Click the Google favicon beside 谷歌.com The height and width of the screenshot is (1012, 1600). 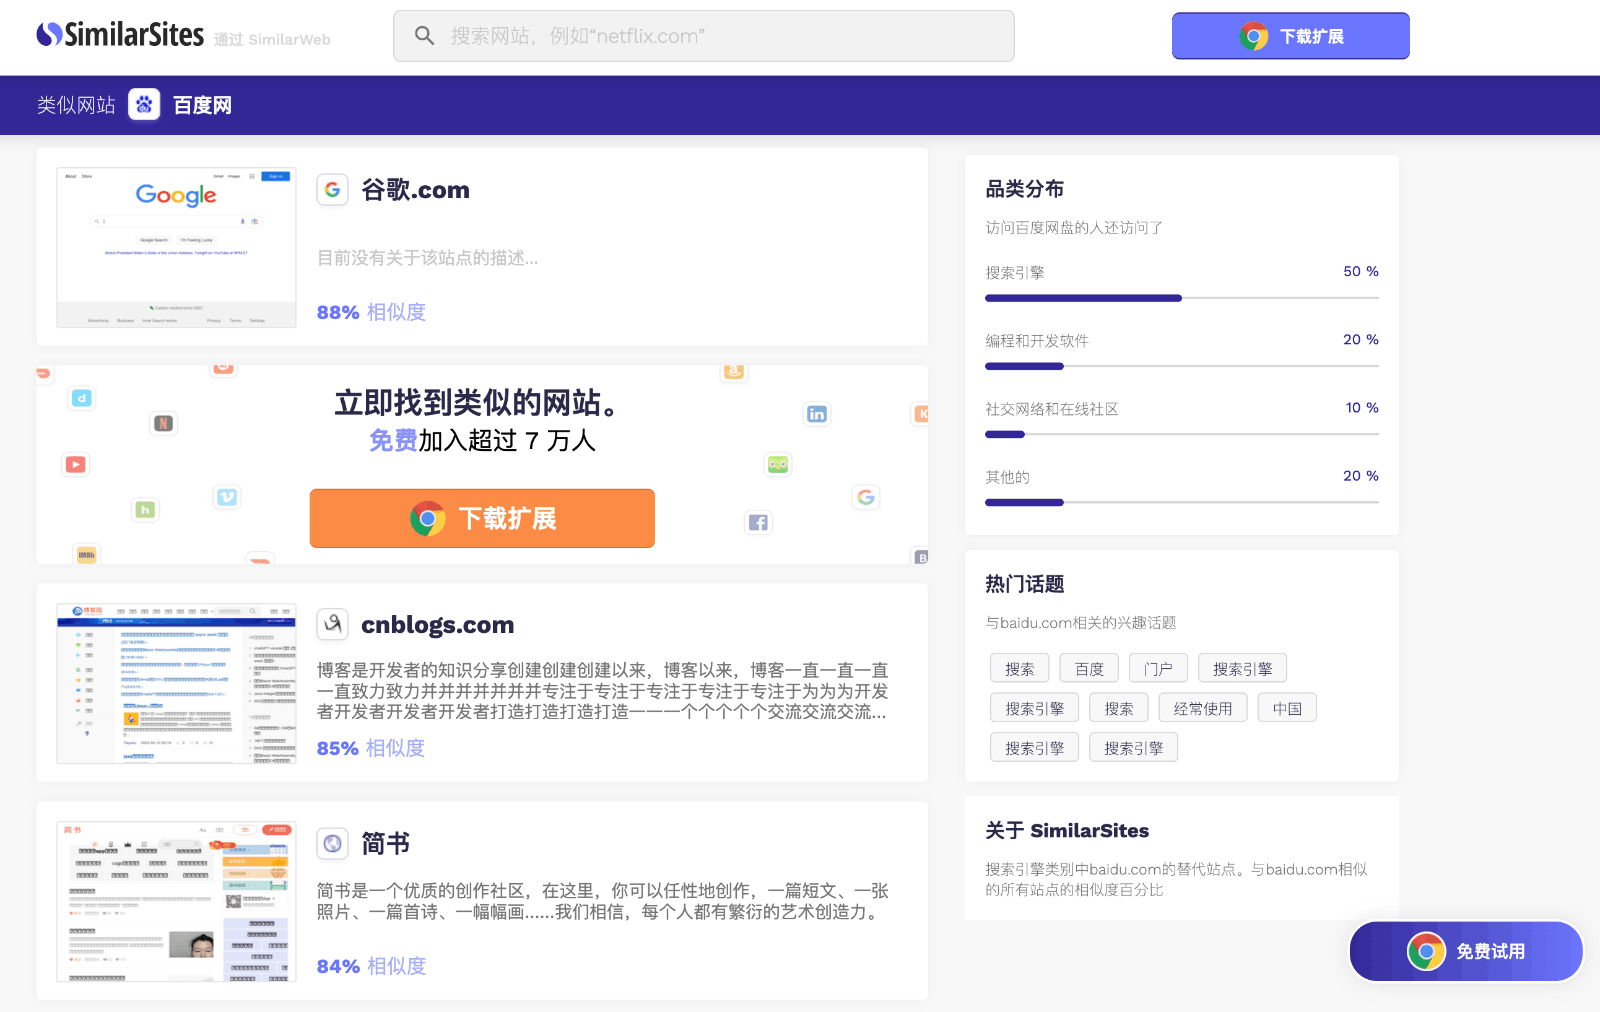pyautogui.click(x=333, y=190)
